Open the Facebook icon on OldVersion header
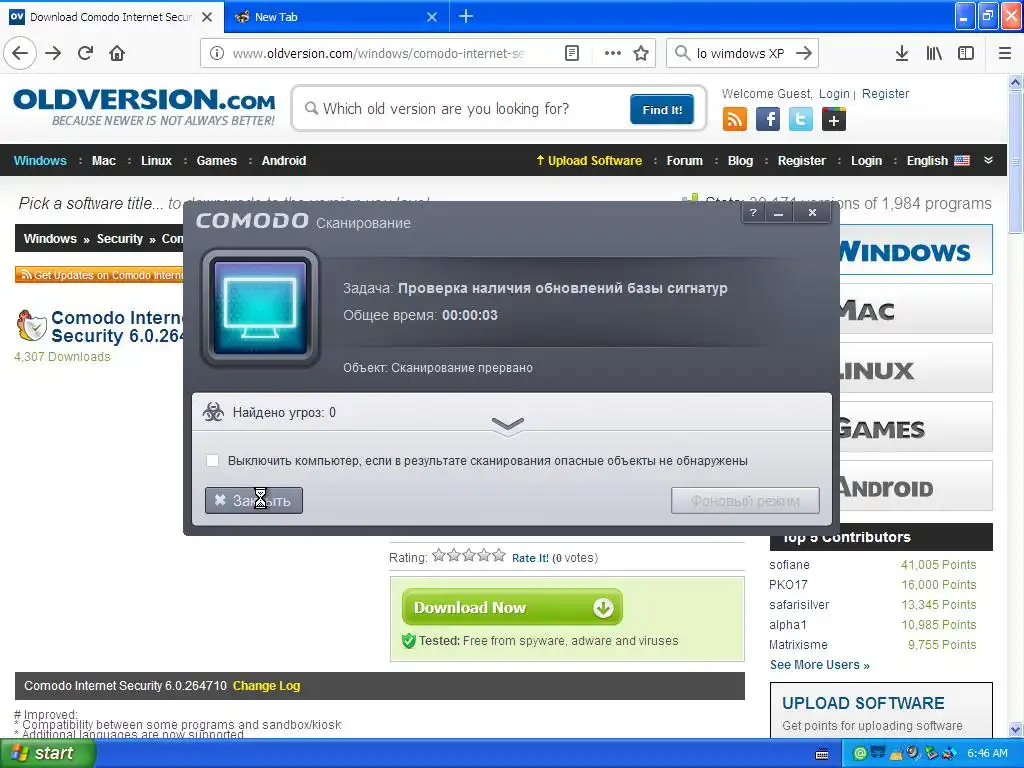Screen dimensions: 1024x768 point(768,120)
